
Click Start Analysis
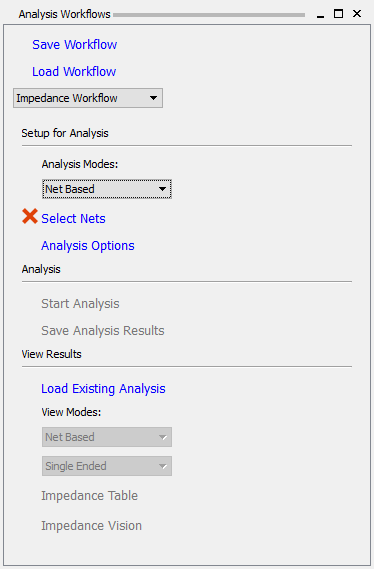coord(80,304)
